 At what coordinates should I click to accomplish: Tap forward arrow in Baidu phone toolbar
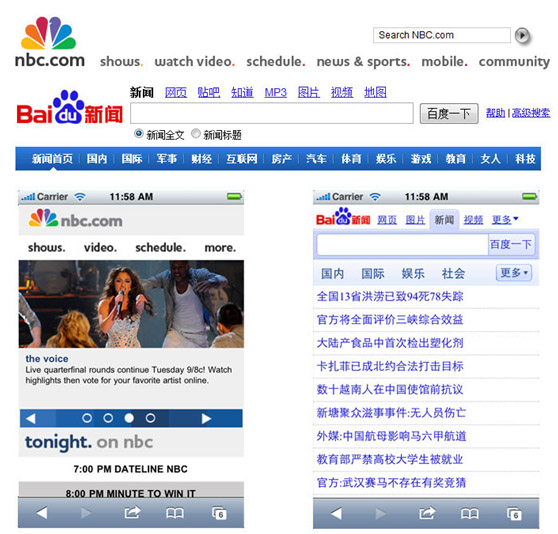(x=380, y=513)
